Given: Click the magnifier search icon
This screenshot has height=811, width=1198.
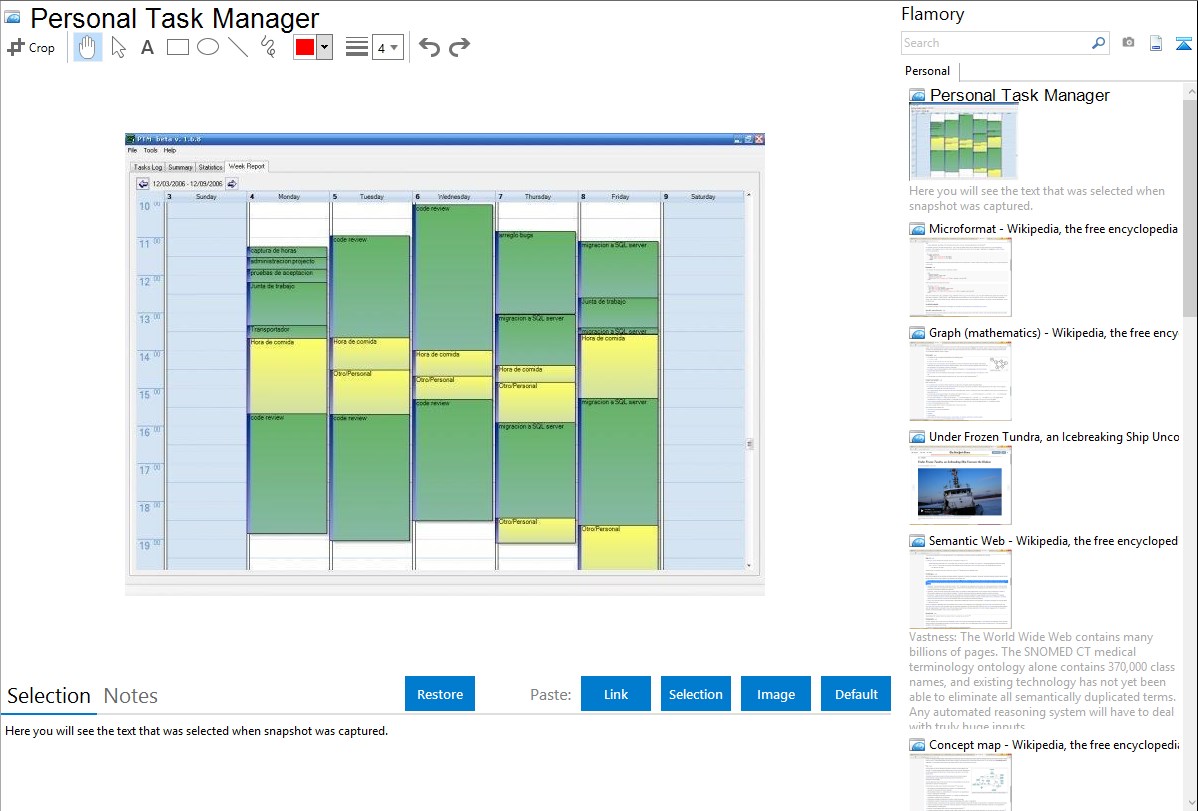Looking at the screenshot, I should pos(1098,43).
